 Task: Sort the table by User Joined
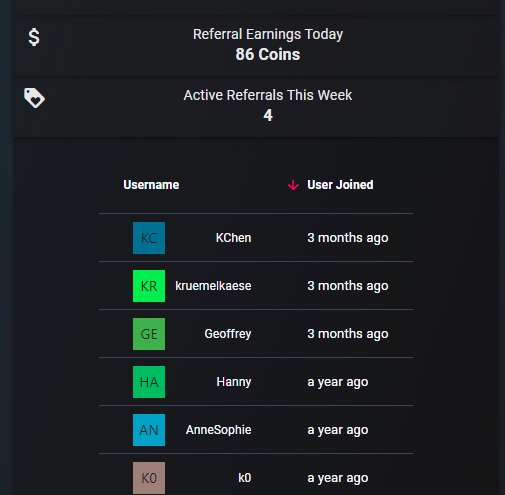[x=340, y=185]
